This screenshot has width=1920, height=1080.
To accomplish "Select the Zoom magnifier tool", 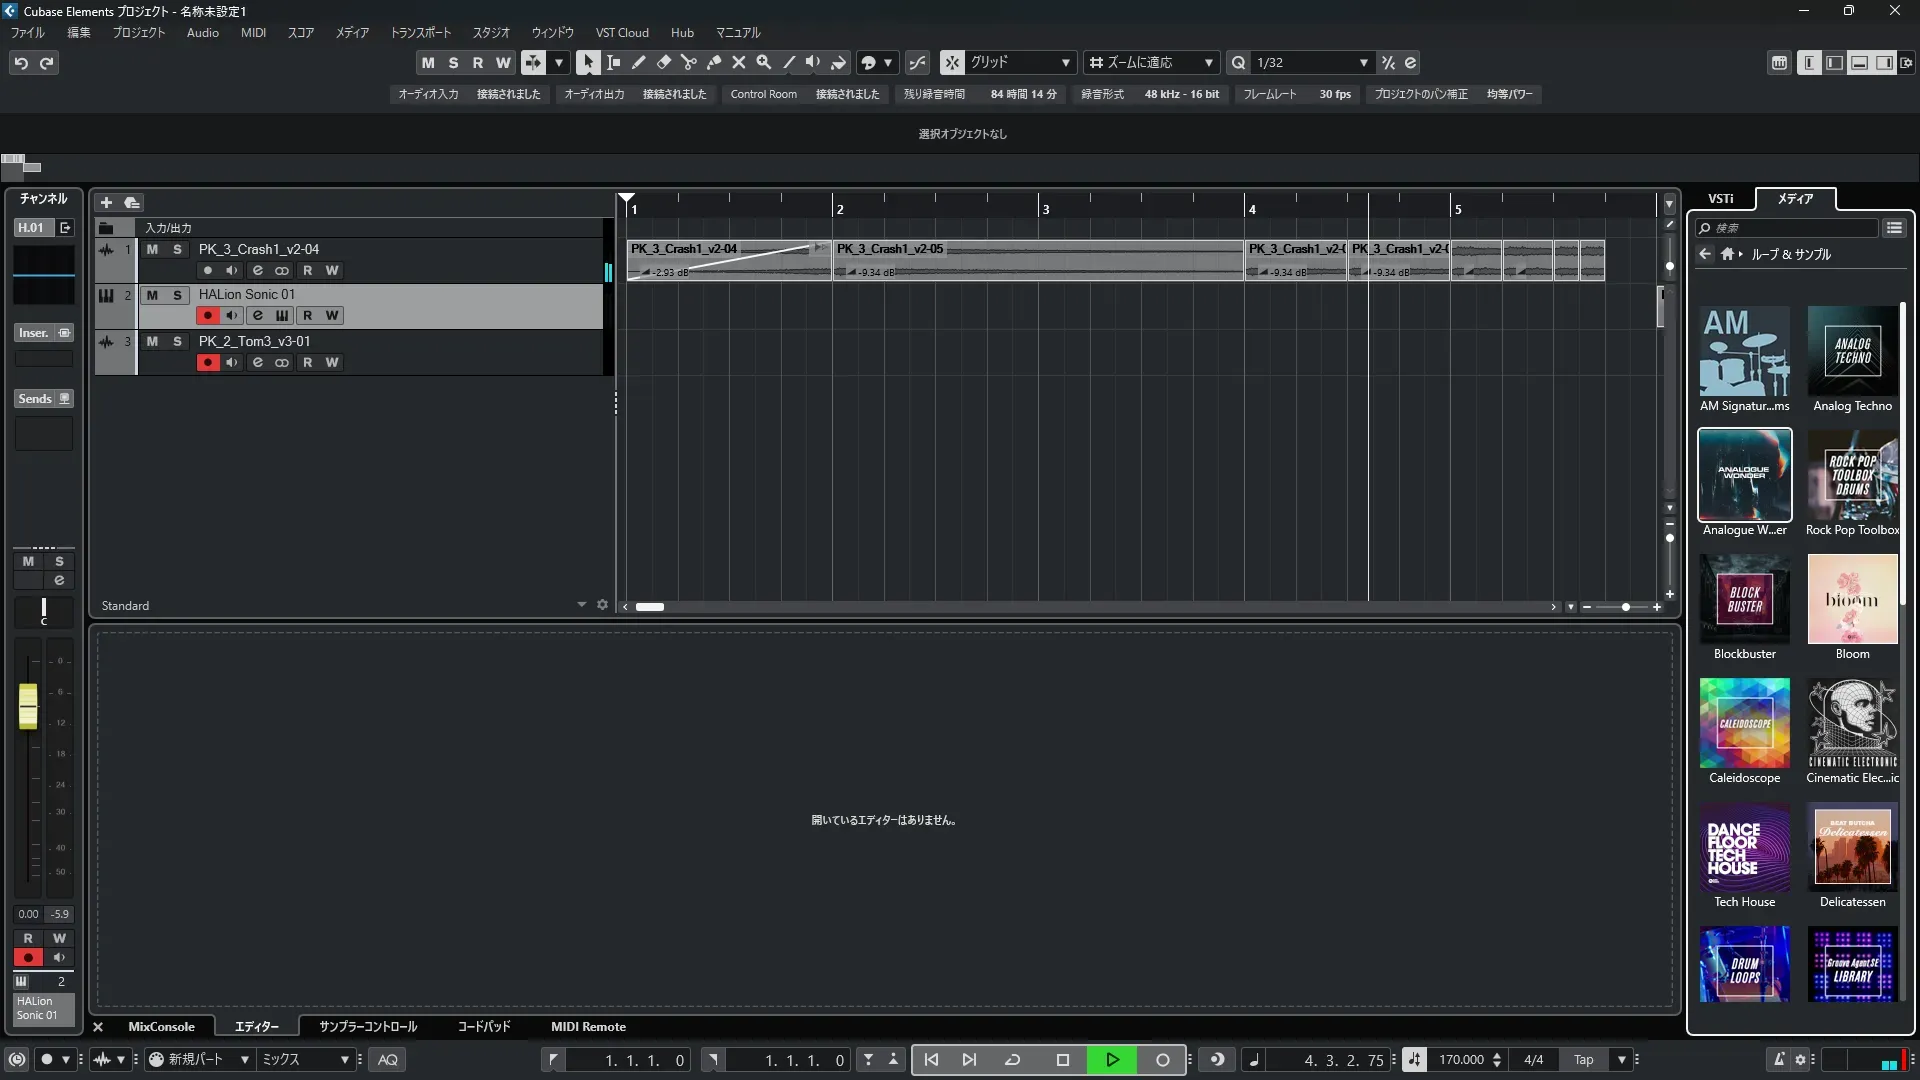I will coord(763,62).
